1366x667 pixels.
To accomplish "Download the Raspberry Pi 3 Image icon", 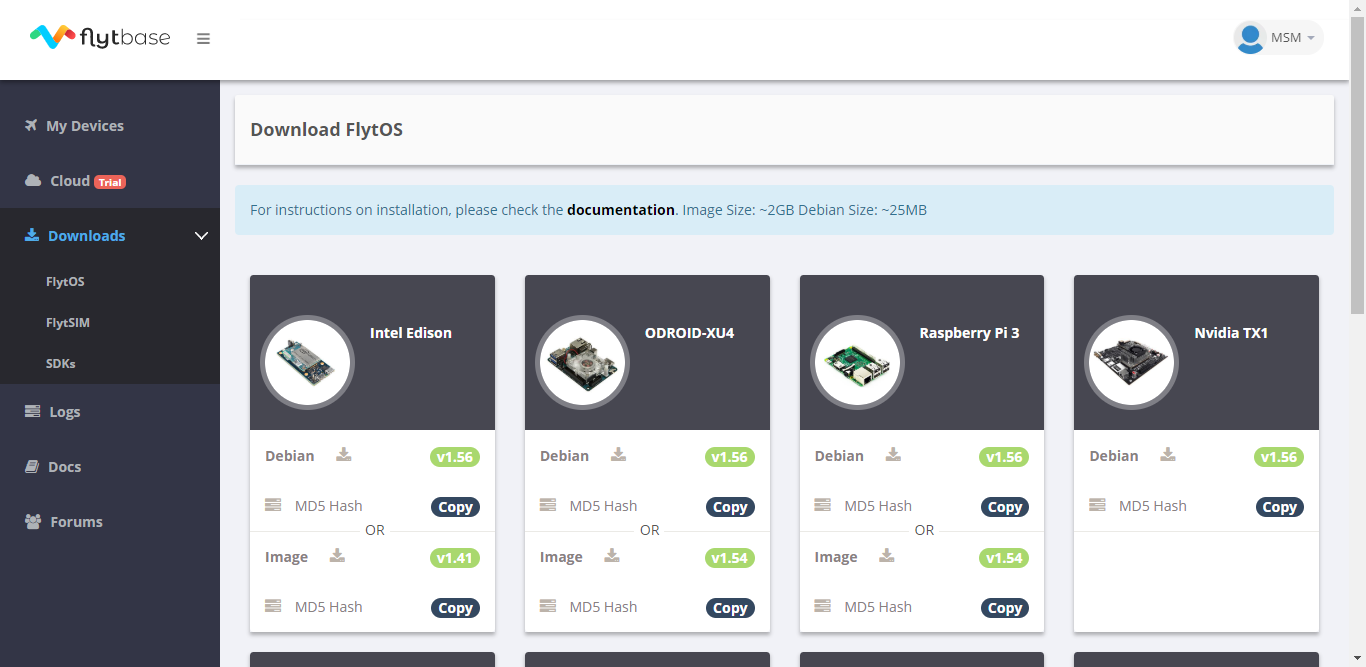I will [x=887, y=556].
